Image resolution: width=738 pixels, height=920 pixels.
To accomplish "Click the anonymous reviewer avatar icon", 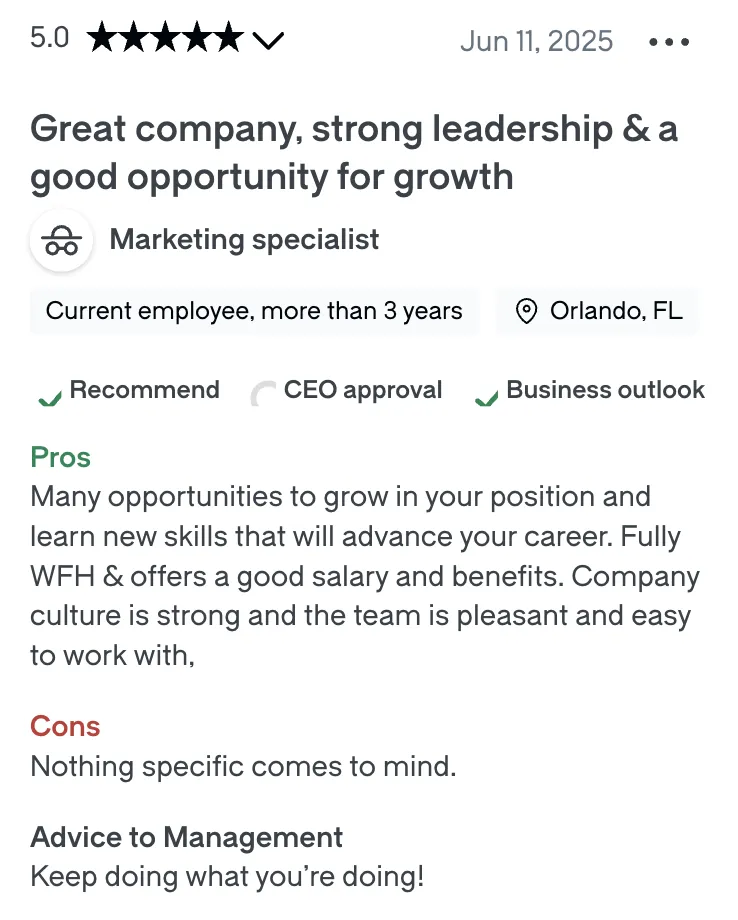I will (61, 241).
